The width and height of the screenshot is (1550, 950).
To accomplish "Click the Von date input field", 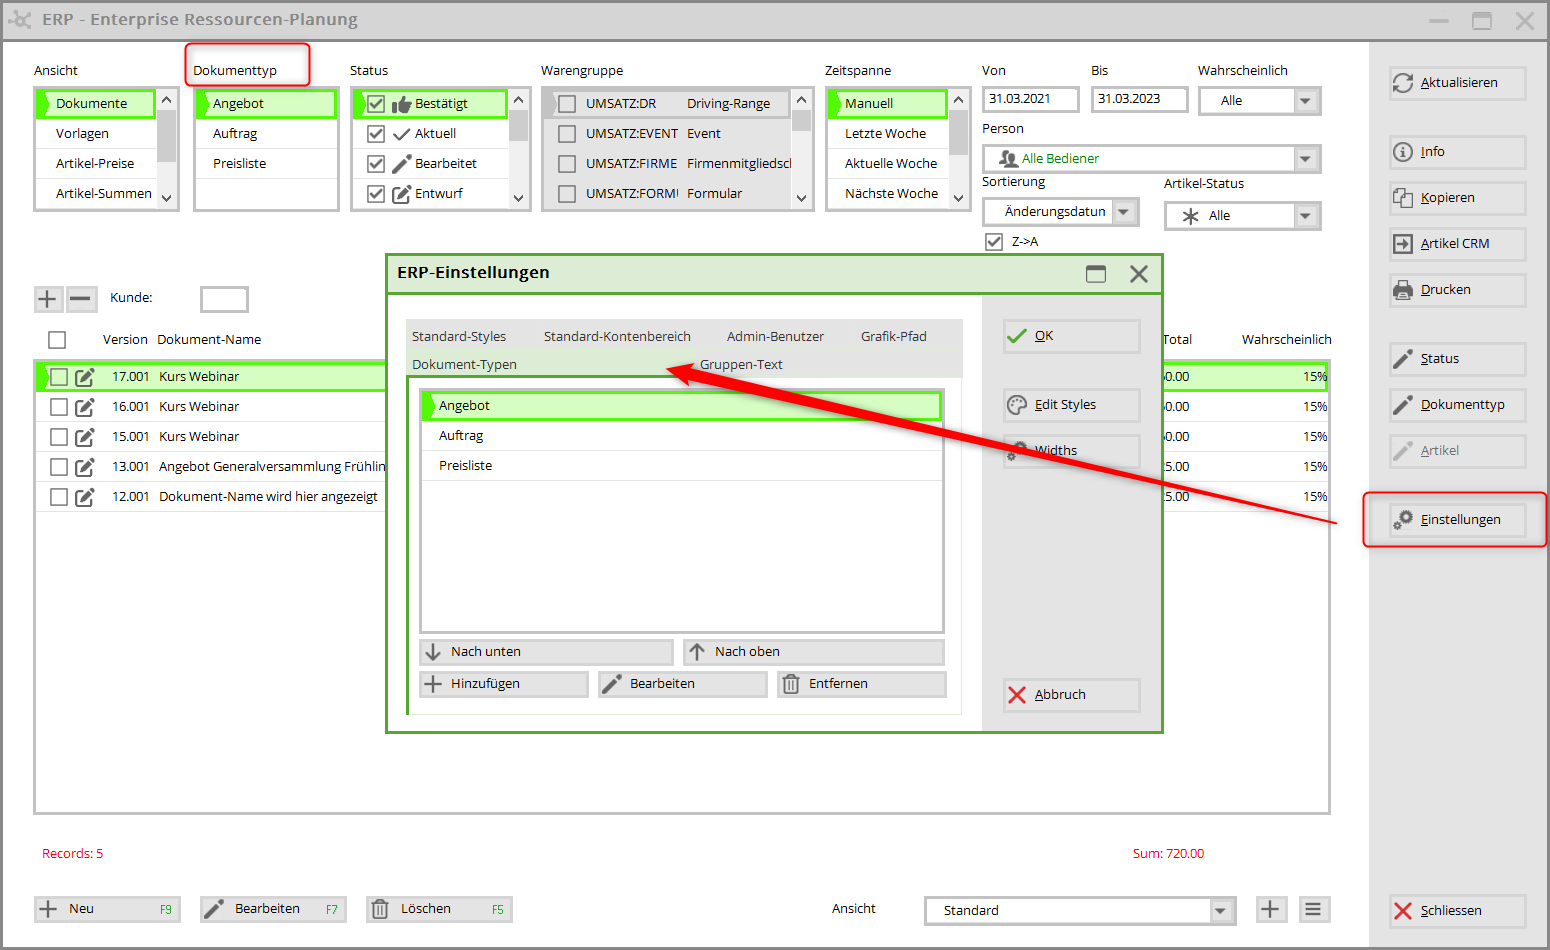I will (x=1030, y=100).
